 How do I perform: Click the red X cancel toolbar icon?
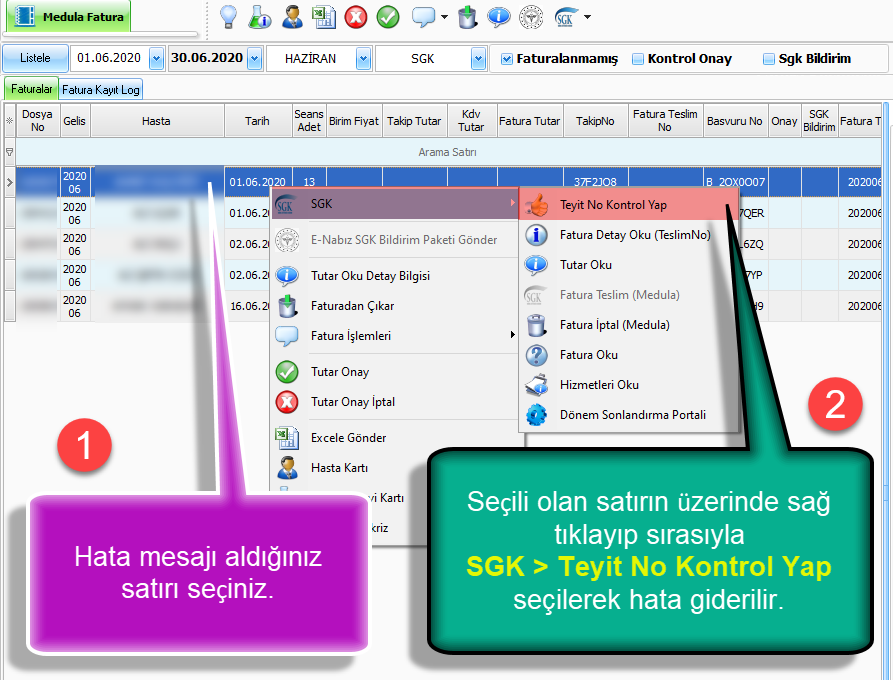[x=356, y=17]
